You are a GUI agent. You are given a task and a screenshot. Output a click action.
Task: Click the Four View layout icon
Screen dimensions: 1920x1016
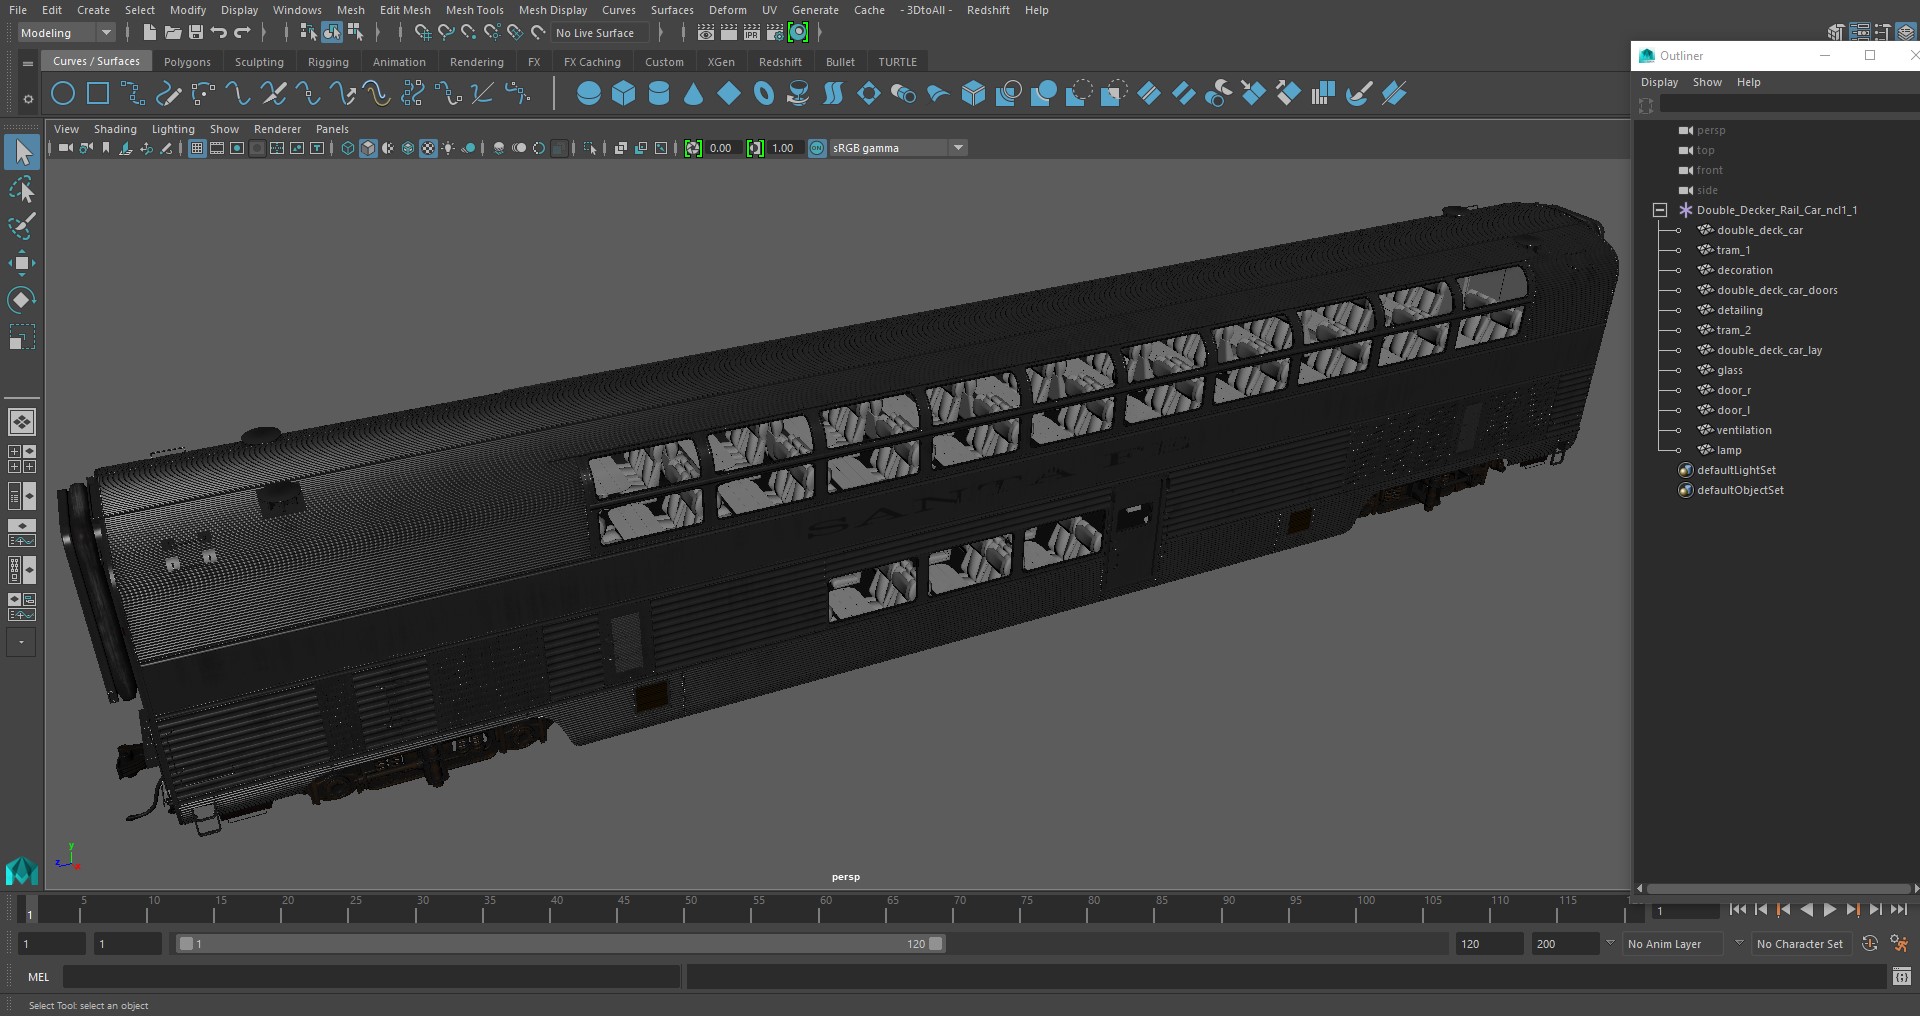pyautogui.click(x=22, y=459)
